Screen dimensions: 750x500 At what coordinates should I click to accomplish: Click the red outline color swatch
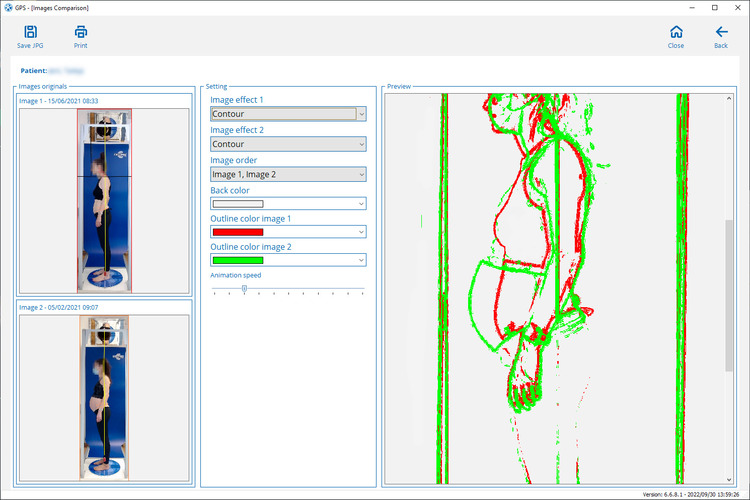(x=238, y=232)
